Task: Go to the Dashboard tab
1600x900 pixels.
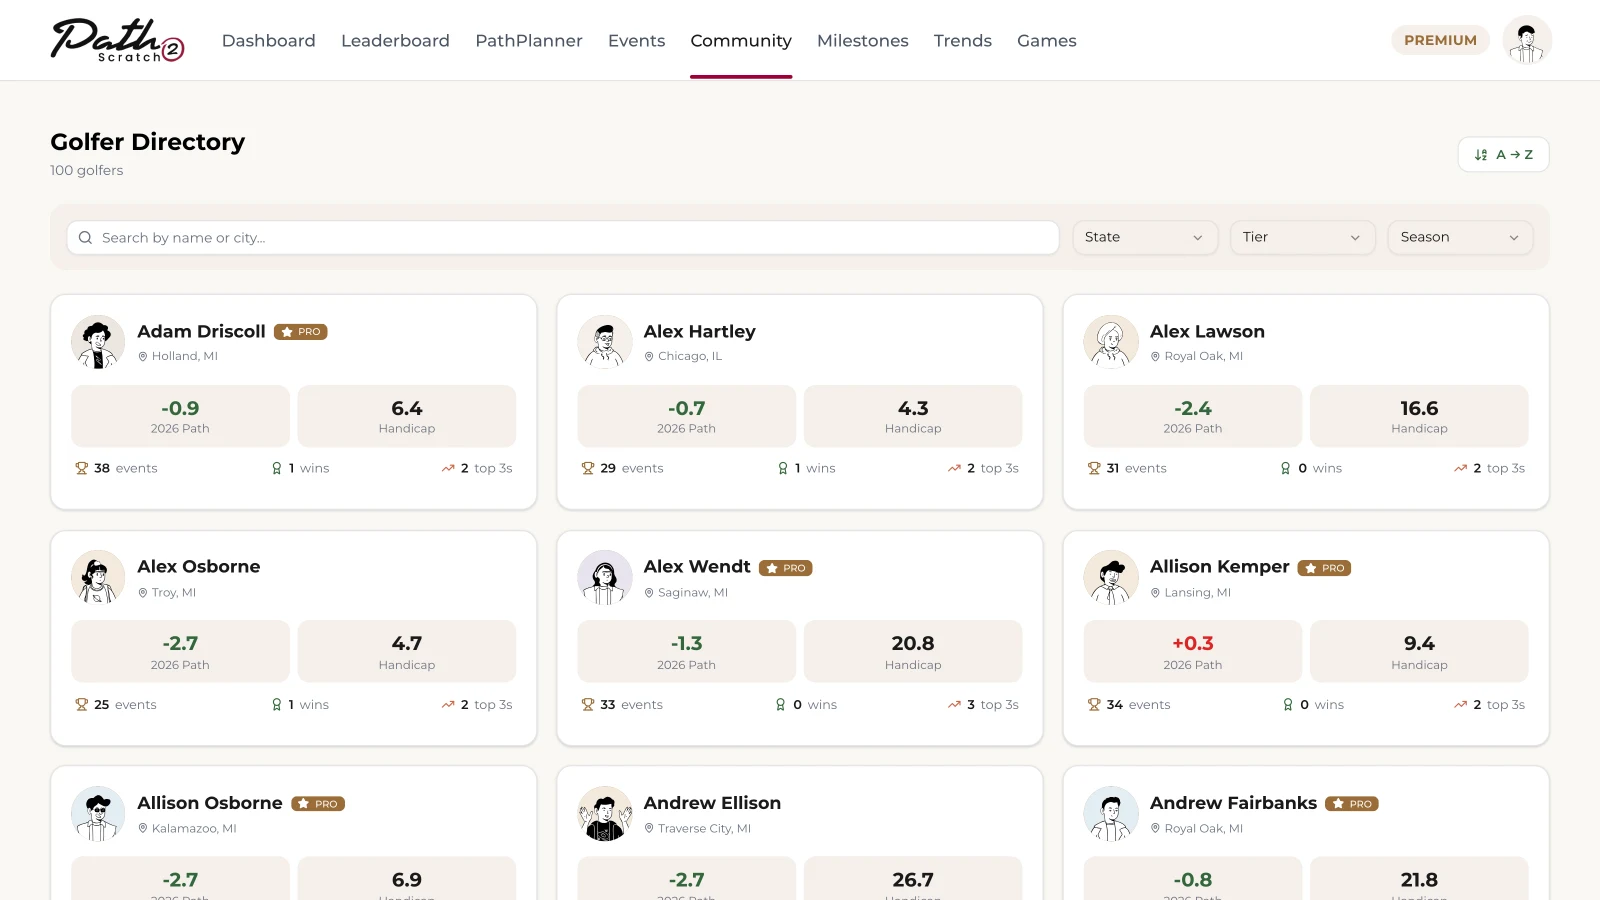Action: pos(269,41)
